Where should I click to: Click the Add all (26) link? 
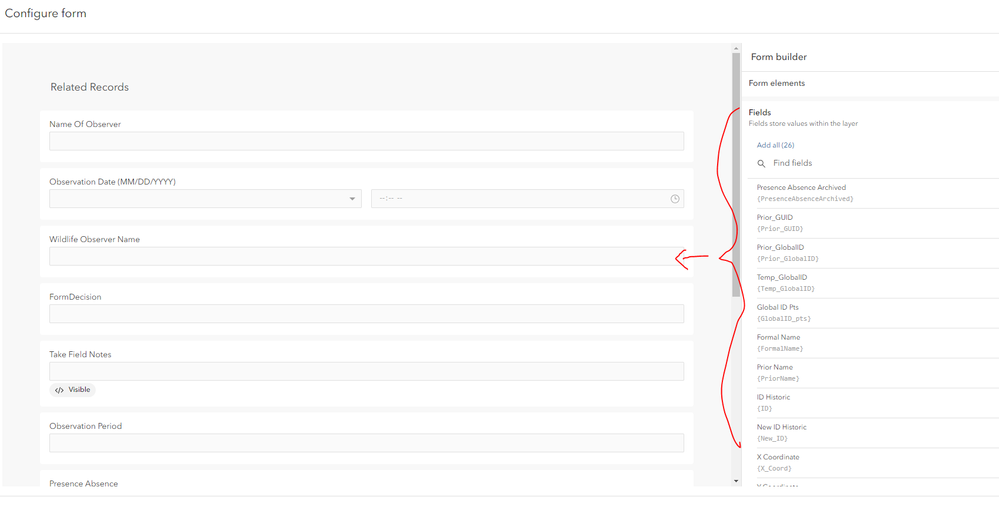click(x=775, y=145)
